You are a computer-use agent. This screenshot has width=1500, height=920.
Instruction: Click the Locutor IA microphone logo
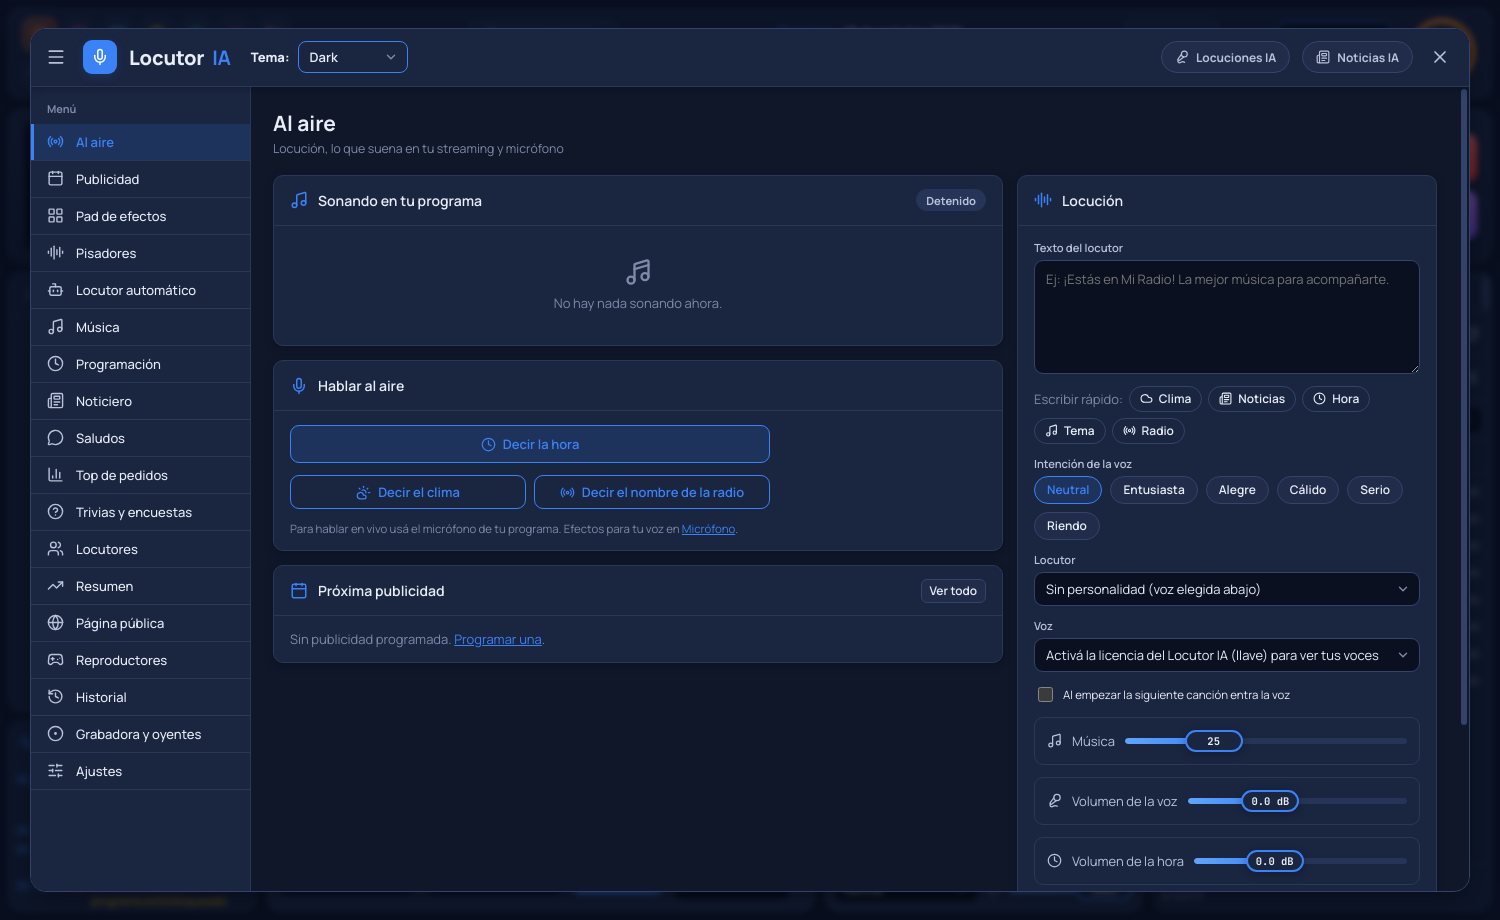[x=100, y=57]
